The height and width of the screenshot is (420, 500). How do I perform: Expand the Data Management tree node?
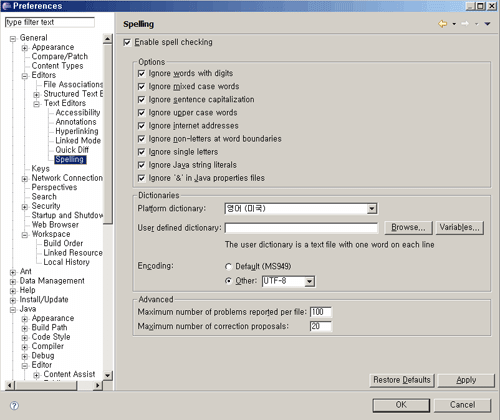coord(13,282)
